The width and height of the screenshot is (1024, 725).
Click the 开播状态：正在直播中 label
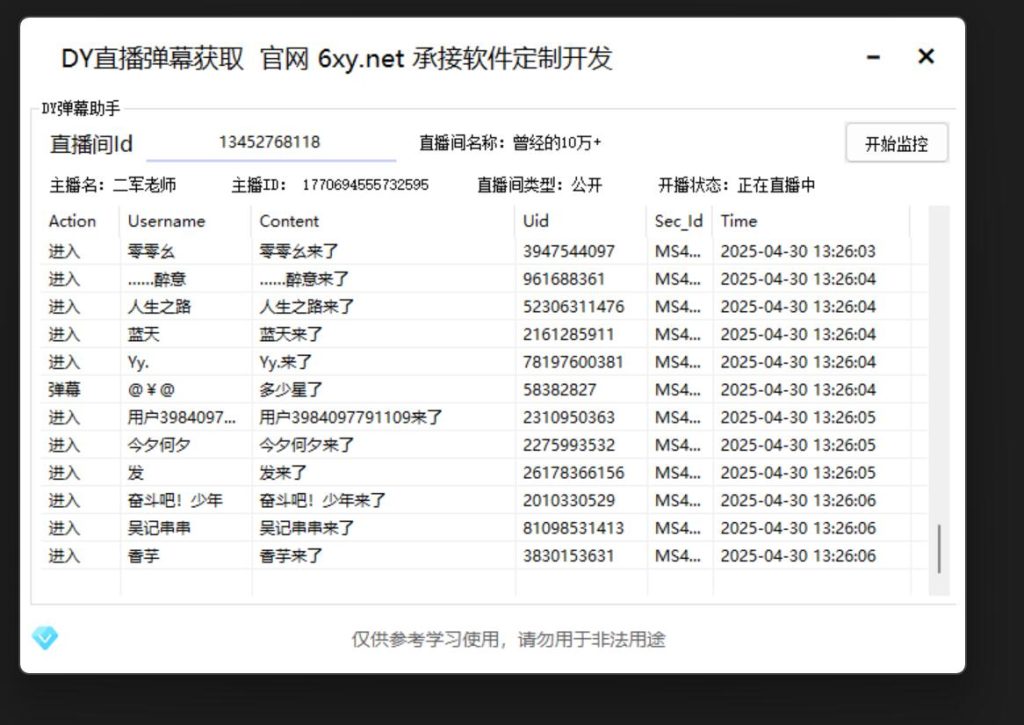(x=737, y=185)
